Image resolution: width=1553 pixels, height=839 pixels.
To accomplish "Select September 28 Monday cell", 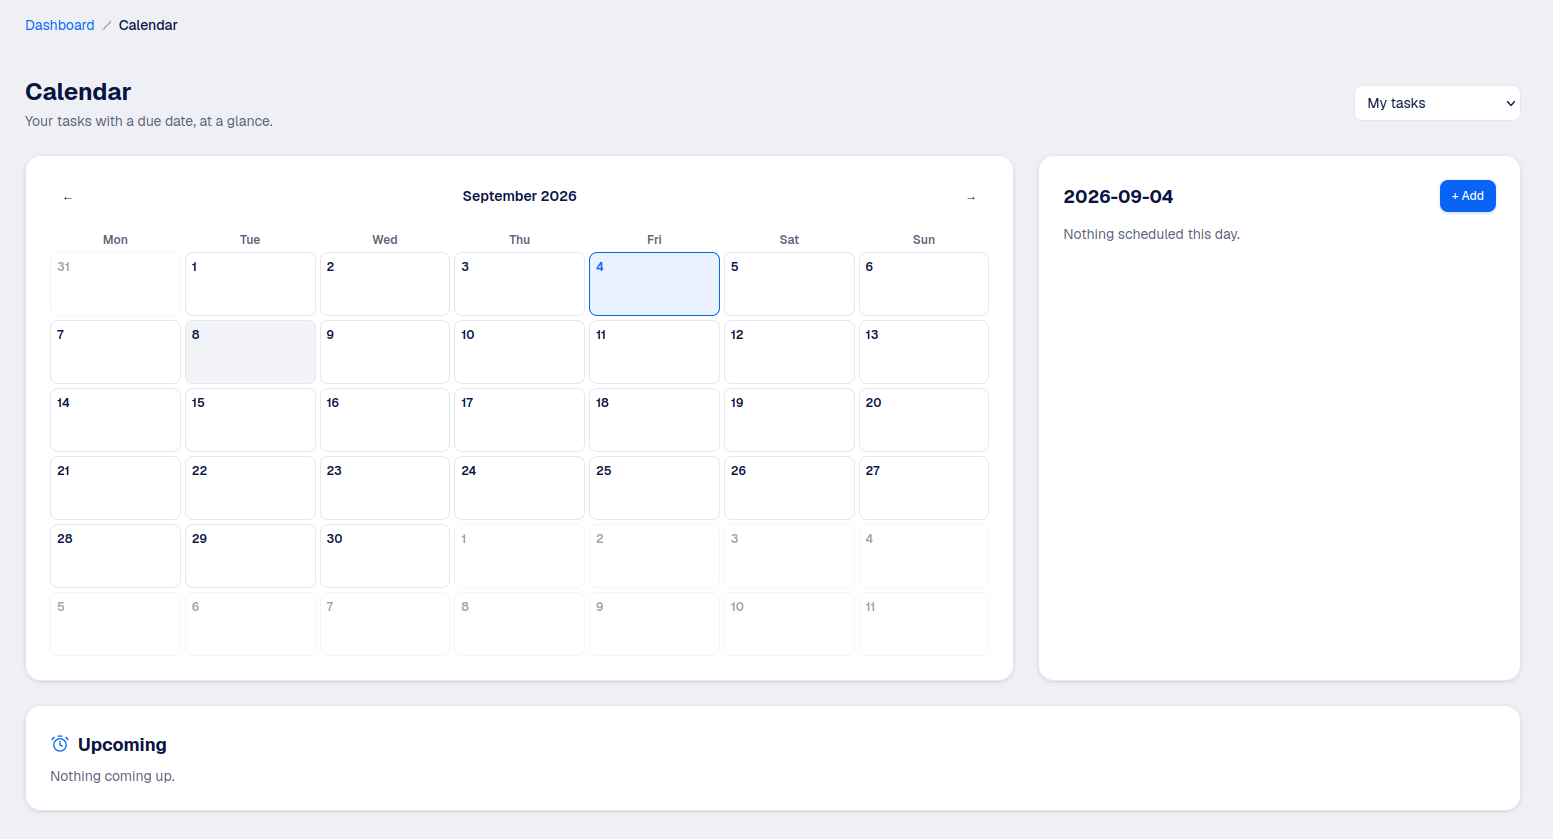I will tap(115, 556).
